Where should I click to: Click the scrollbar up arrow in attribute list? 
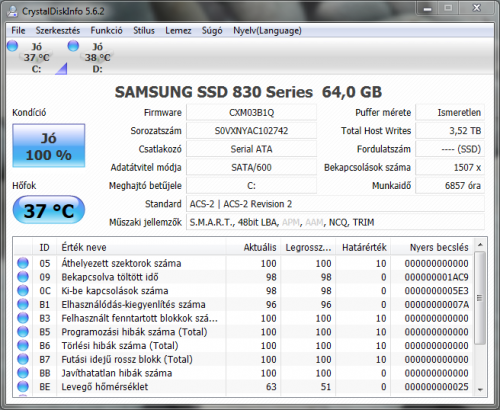point(480,245)
